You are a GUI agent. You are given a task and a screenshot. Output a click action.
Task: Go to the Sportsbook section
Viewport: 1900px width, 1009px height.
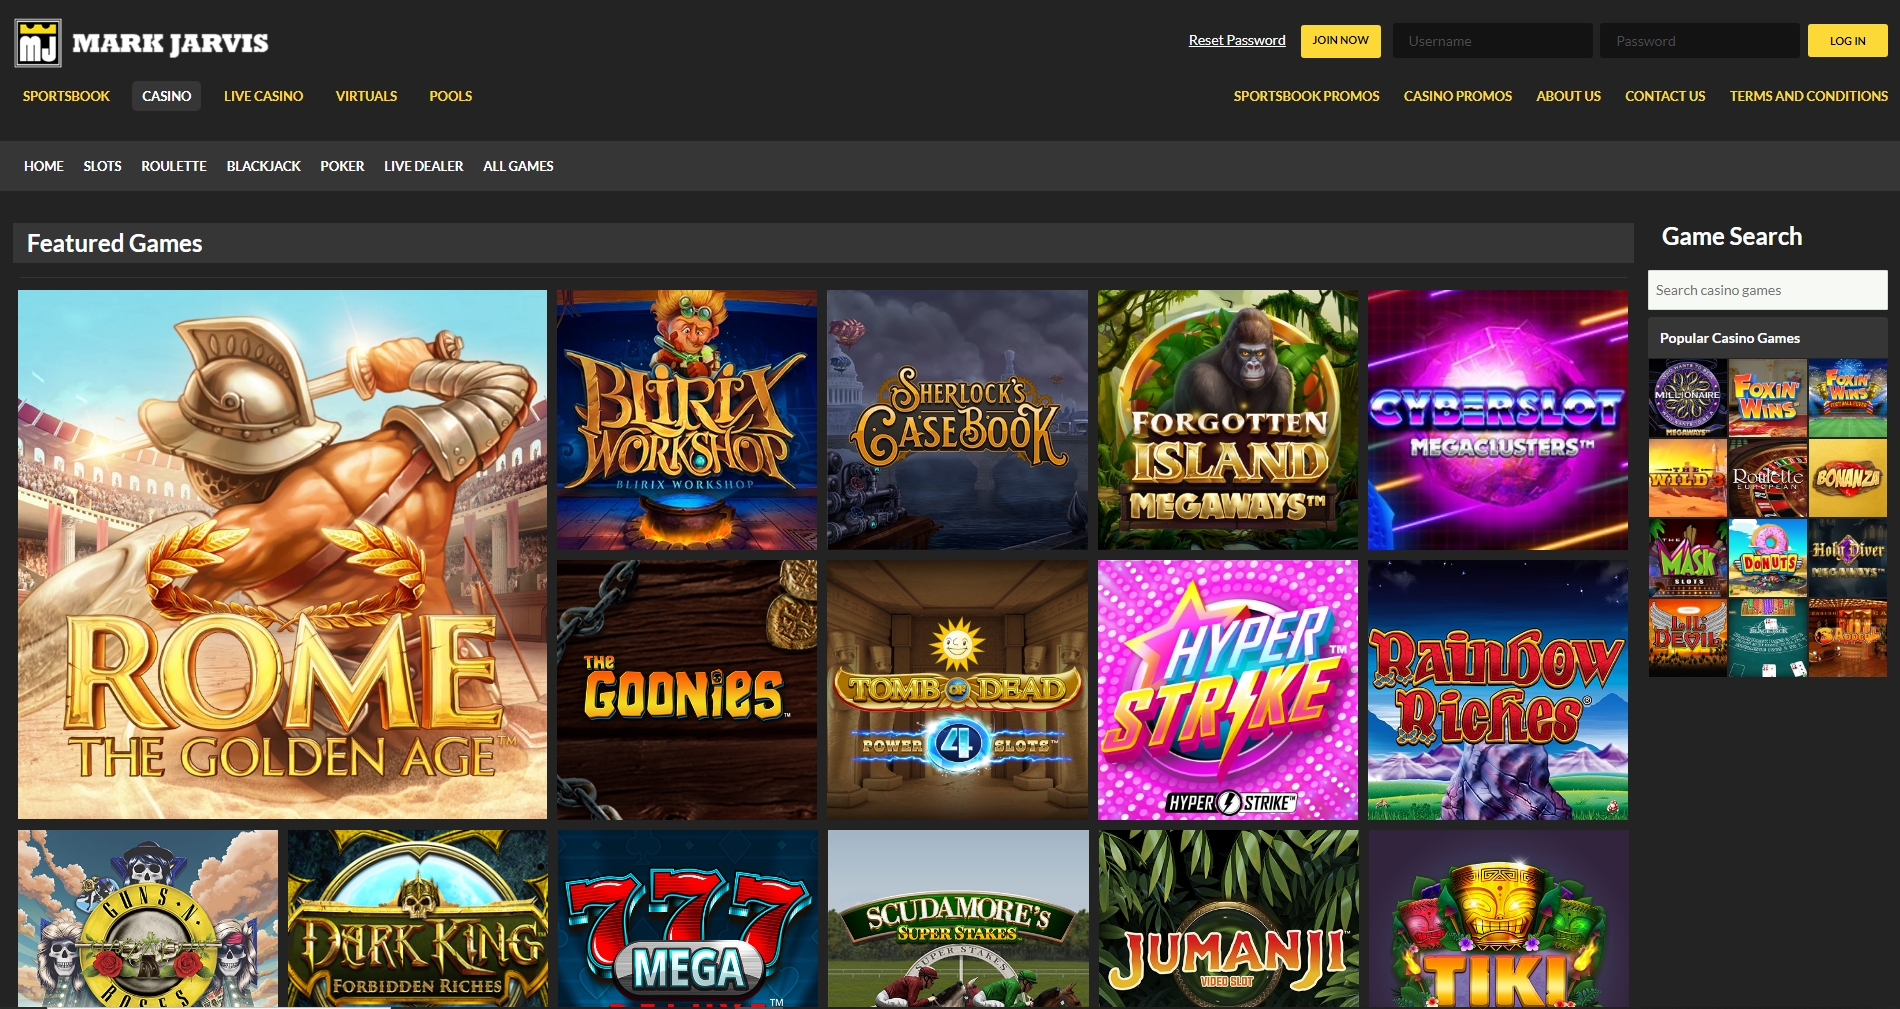click(x=66, y=96)
